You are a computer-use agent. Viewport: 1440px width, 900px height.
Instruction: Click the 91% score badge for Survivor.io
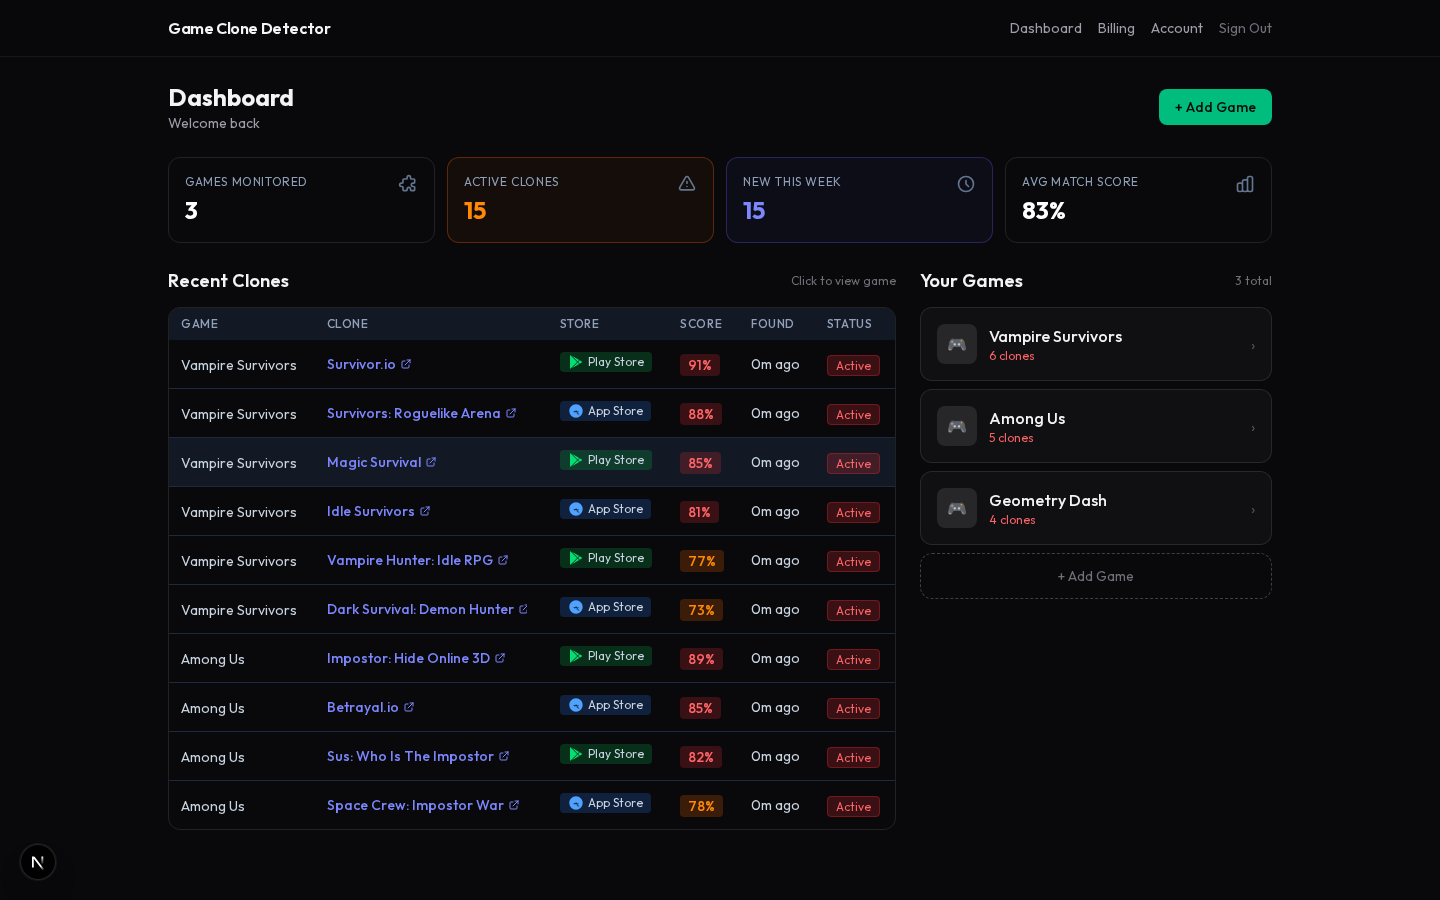[699, 365]
